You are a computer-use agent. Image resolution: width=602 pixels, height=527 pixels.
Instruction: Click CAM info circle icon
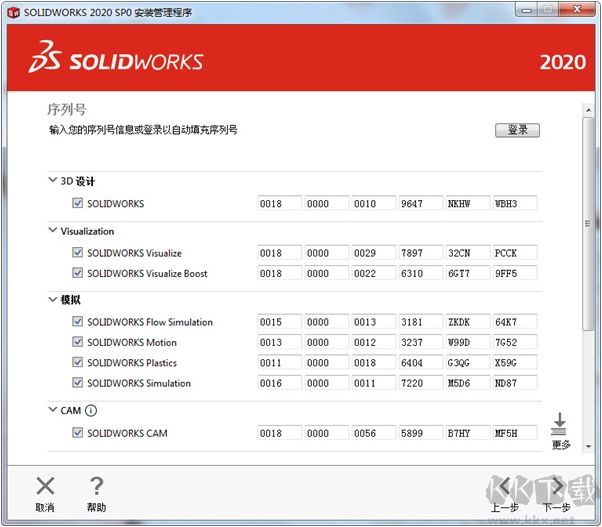(91, 411)
